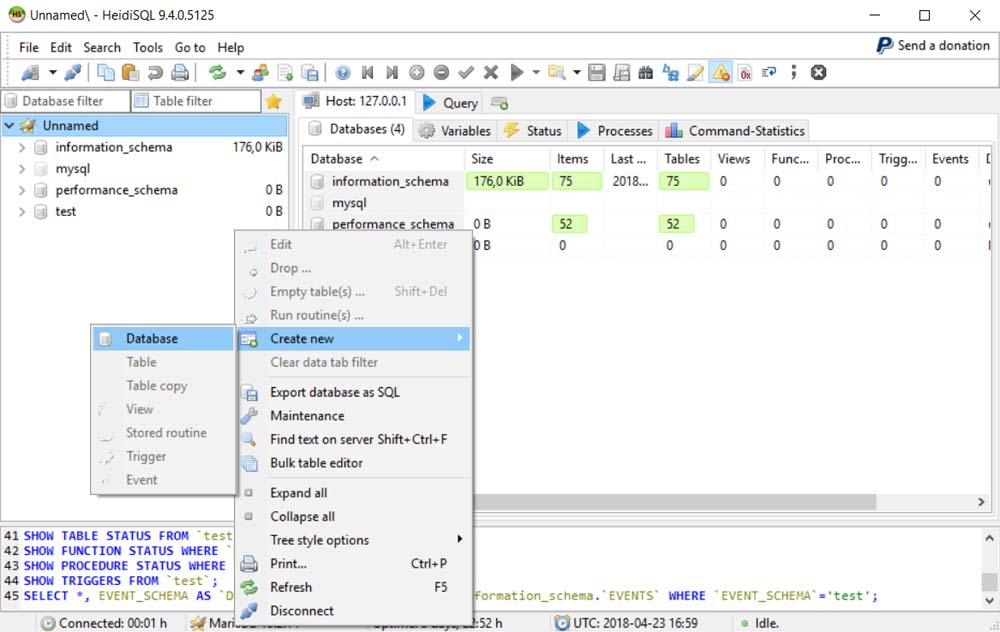
Task: Click the Print toolbar icon
Action: 180,73
